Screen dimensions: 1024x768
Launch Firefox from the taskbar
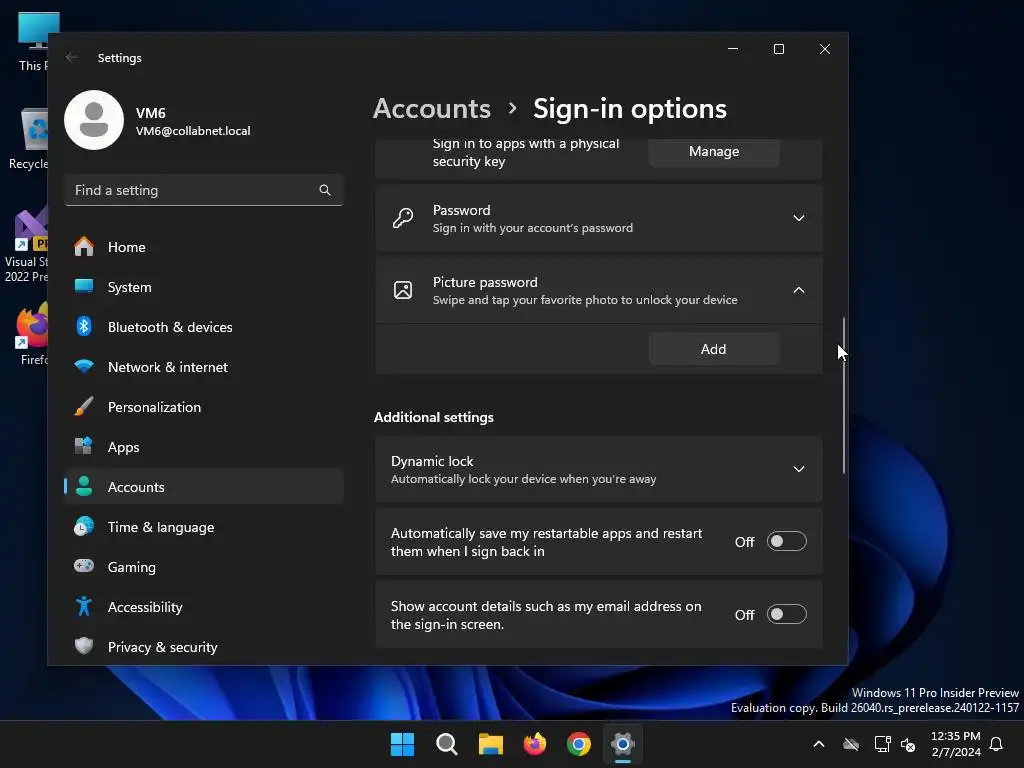[535, 744]
